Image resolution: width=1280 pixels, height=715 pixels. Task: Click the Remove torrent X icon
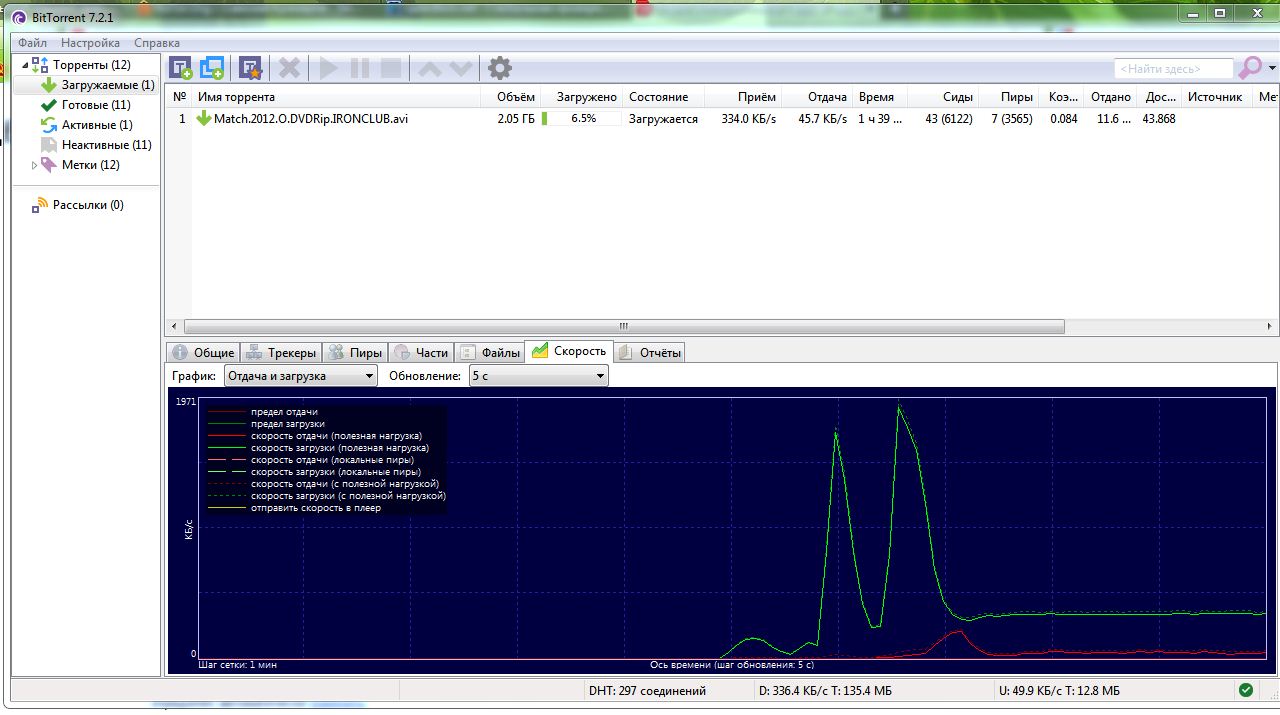[290, 68]
